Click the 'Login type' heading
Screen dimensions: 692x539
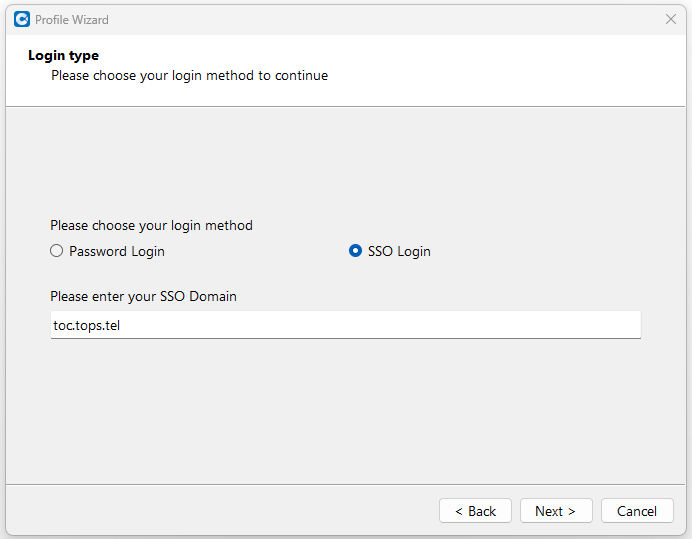(x=63, y=56)
